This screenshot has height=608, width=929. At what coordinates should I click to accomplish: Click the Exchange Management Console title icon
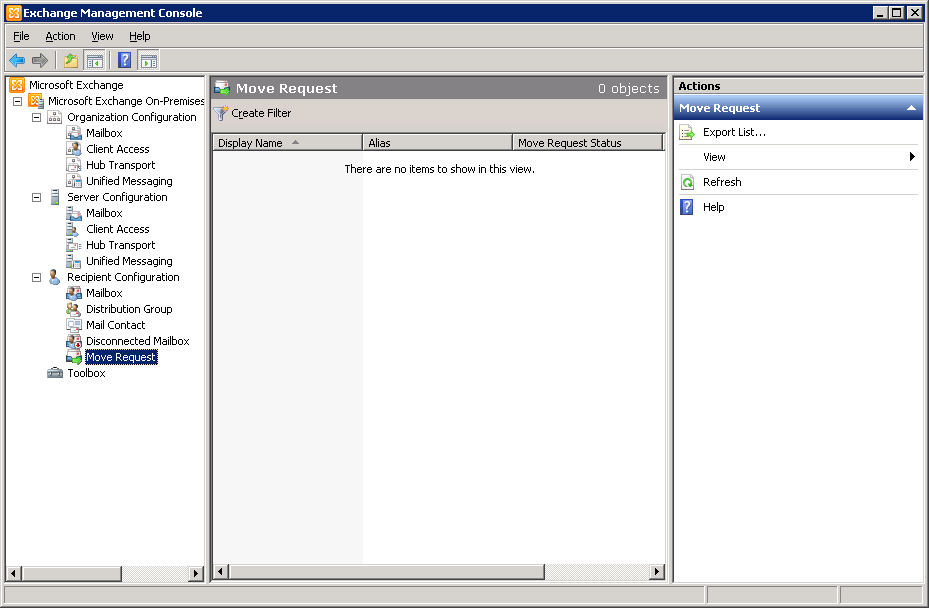(13, 12)
